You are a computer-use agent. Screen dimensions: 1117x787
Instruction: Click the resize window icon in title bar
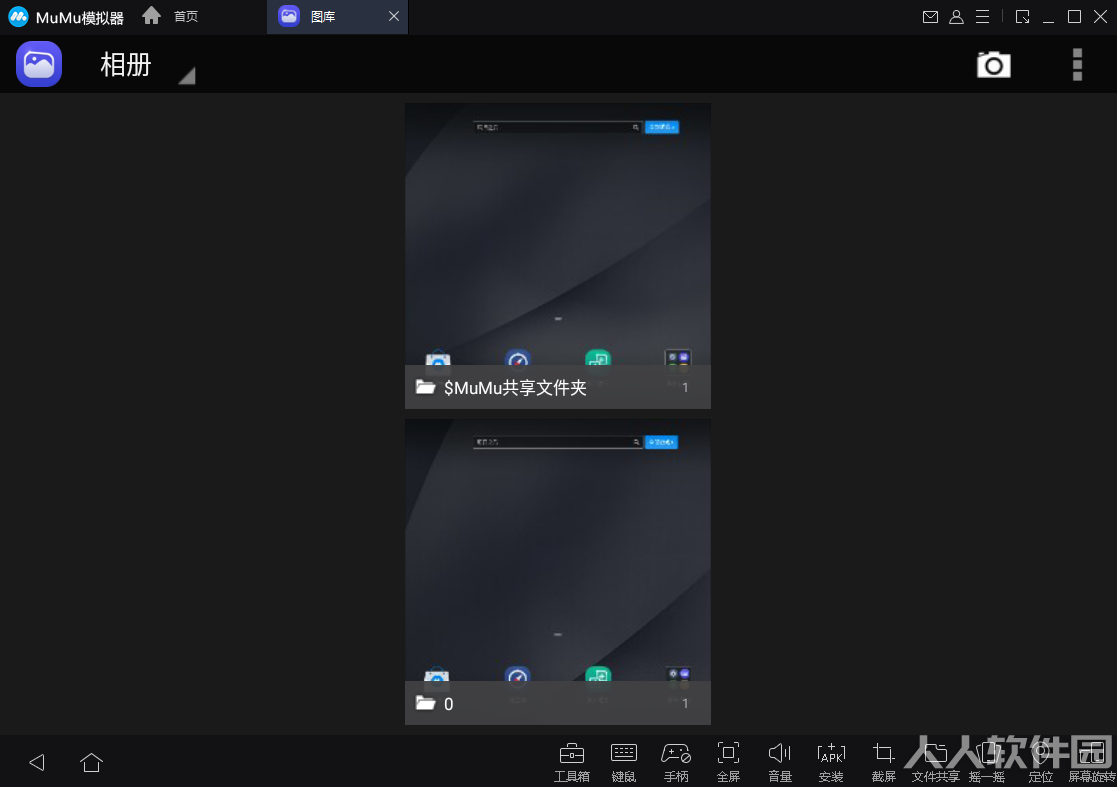(x=1022, y=16)
